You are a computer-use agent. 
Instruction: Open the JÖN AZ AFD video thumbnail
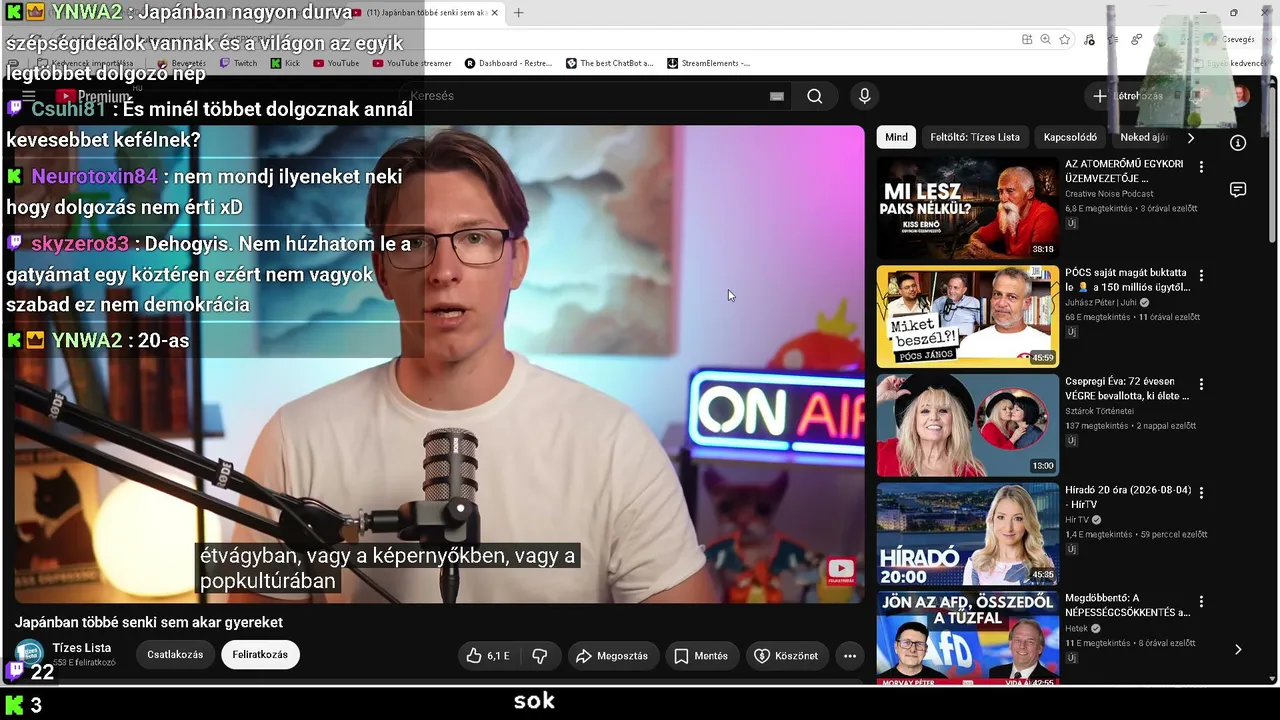[x=967, y=638]
